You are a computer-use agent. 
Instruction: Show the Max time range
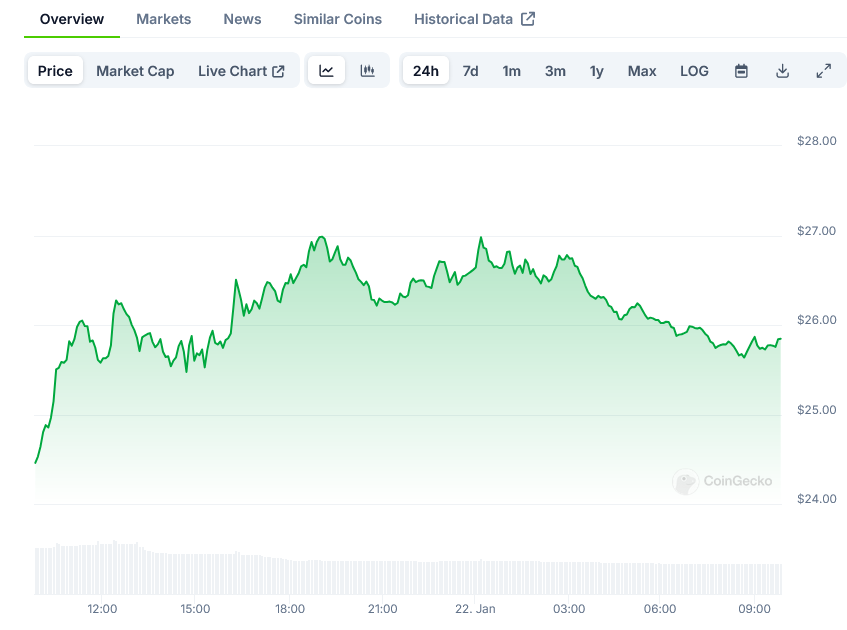[642, 71]
